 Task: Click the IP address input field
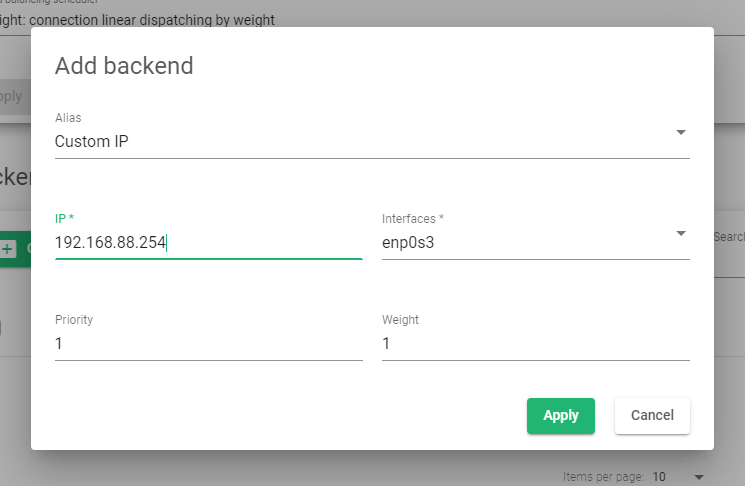209,243
